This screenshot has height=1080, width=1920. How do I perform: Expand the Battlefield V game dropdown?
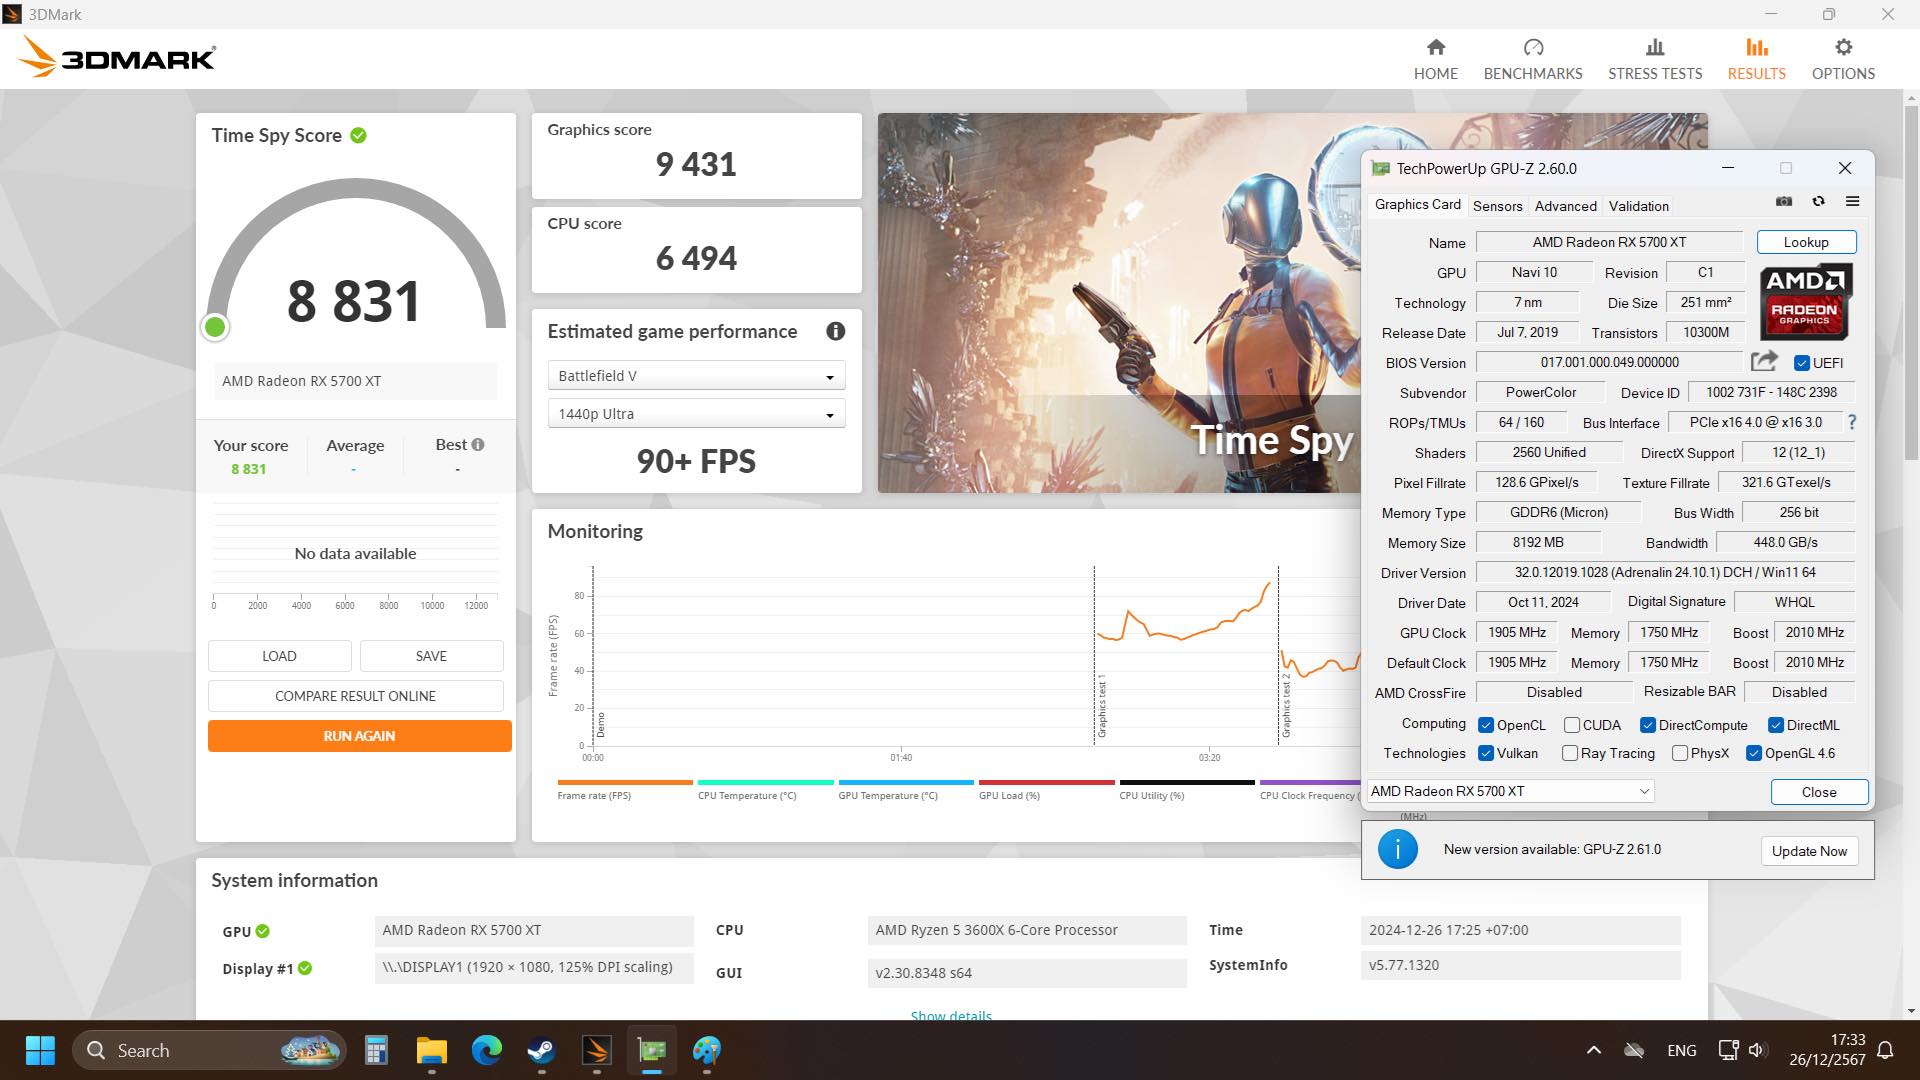pos(696,376)
